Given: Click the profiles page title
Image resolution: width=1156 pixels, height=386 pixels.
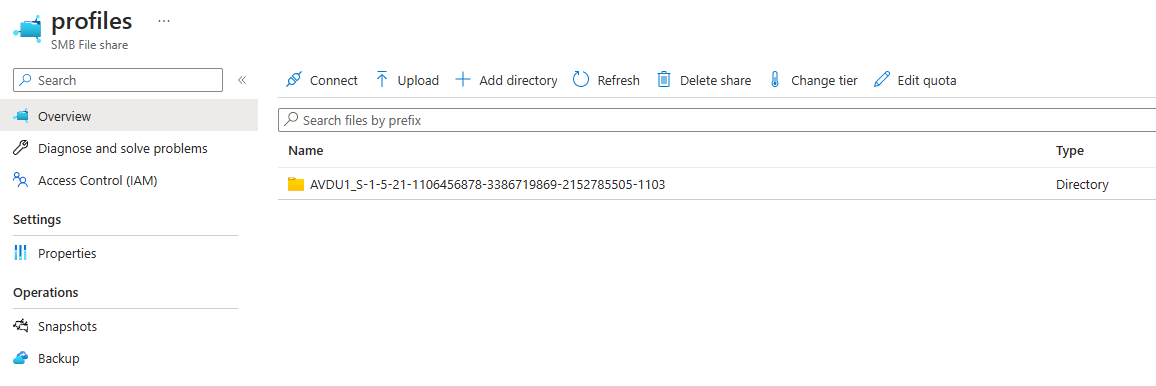Looking at the screenshot, I should tap(91, 21).
